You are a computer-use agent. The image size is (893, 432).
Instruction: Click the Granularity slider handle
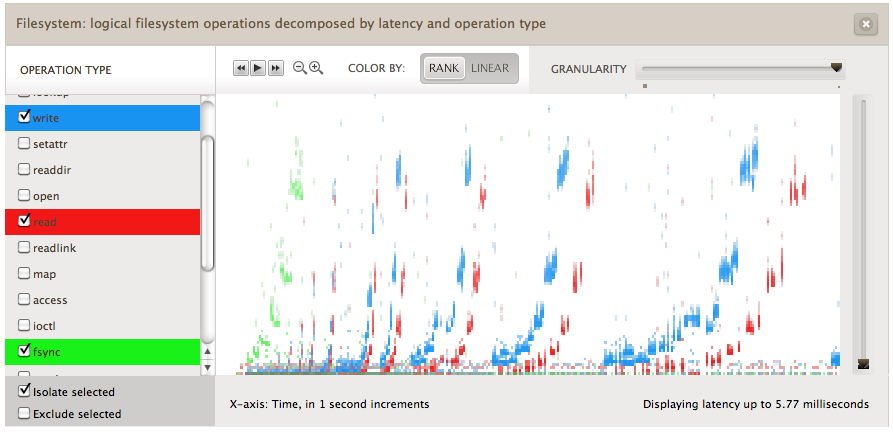836,68
